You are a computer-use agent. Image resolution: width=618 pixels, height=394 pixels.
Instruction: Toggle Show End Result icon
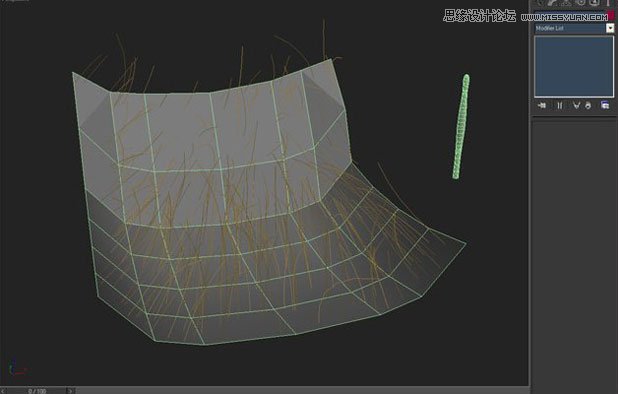pyautogui.click(x=560, y=105)
